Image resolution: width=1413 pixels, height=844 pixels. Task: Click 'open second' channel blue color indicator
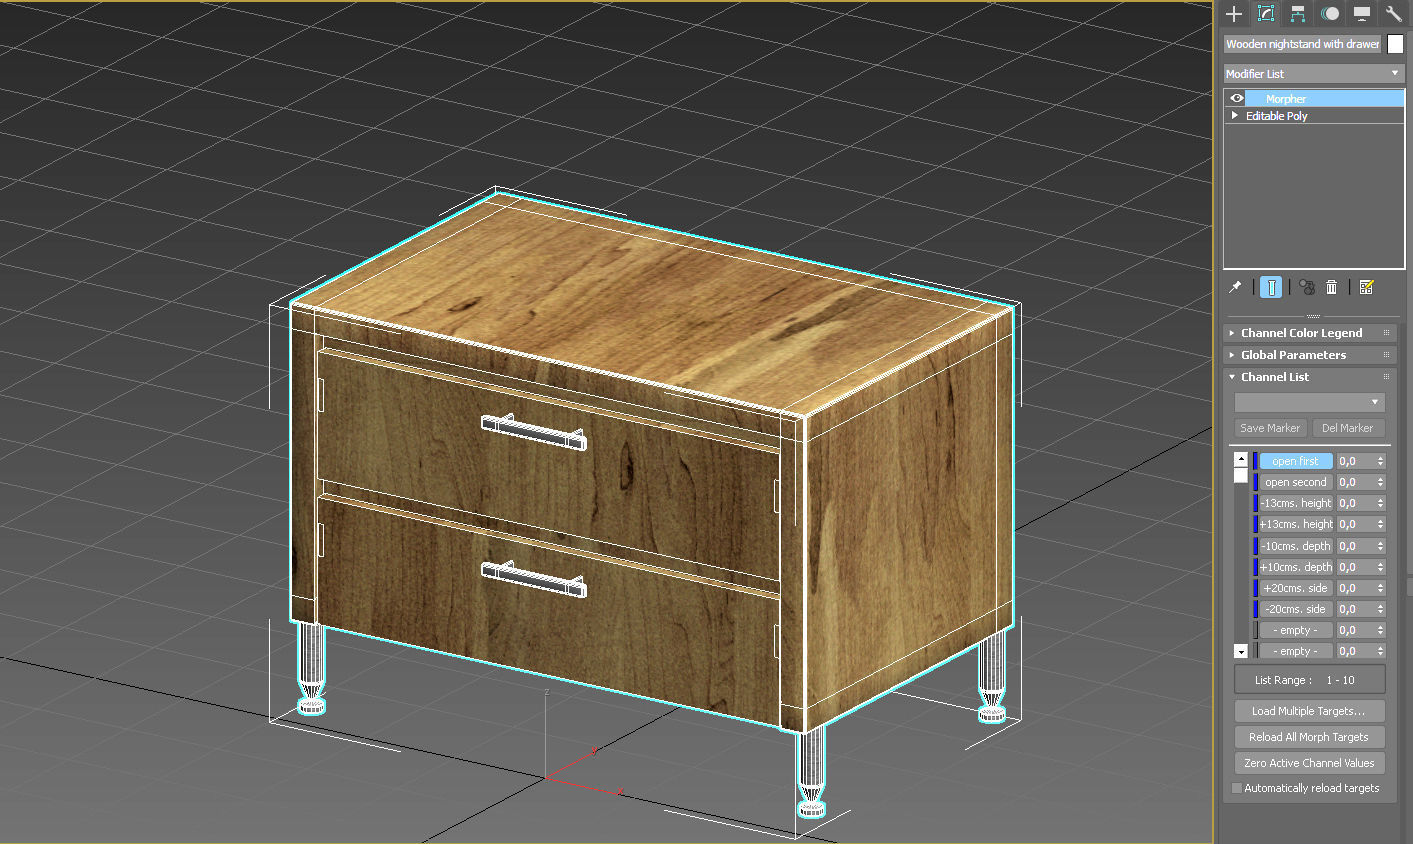pyautogui.click(x=1255, y=482)
